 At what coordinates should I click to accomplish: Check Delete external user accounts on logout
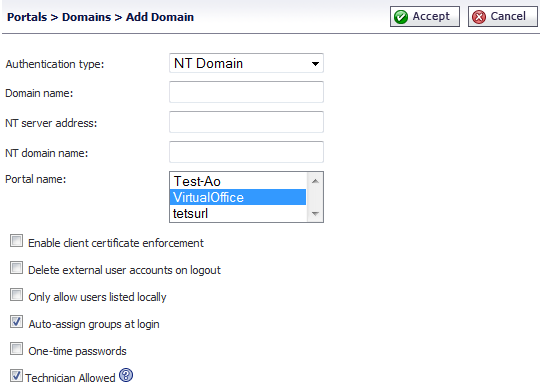pyautogui.click(x=17, y=268)
